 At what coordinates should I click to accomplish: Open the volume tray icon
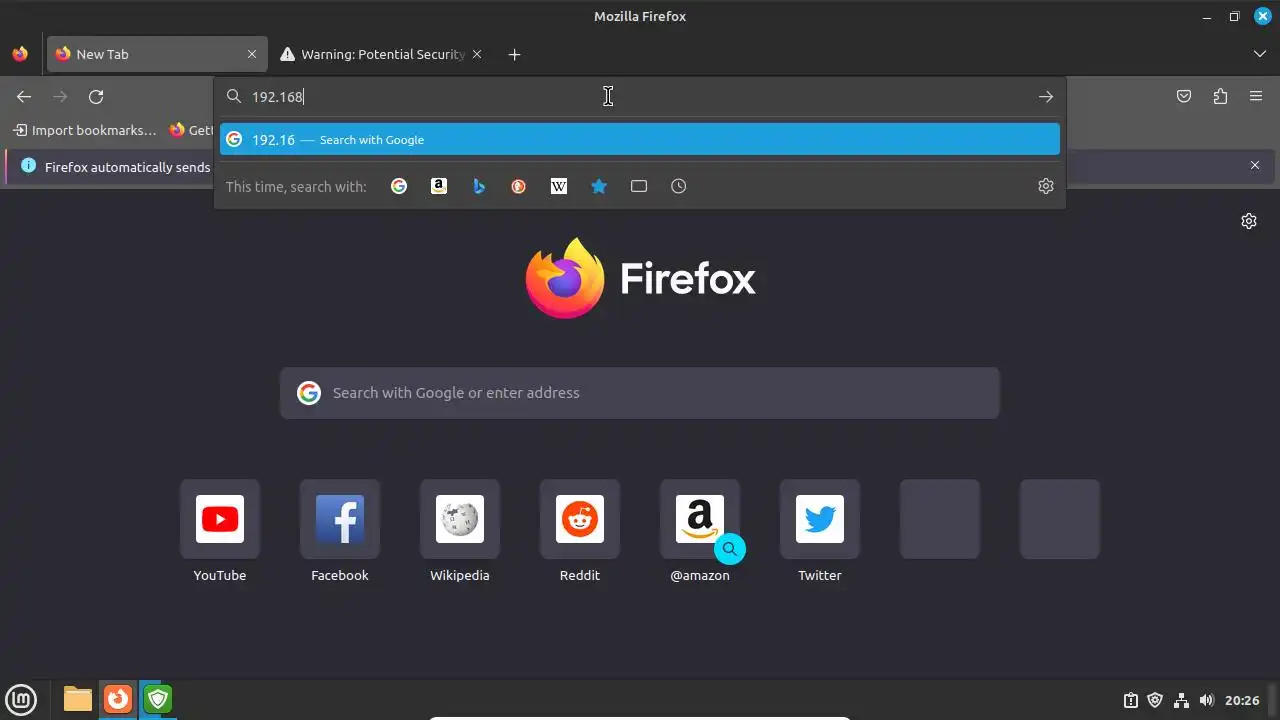point(1207,700)
